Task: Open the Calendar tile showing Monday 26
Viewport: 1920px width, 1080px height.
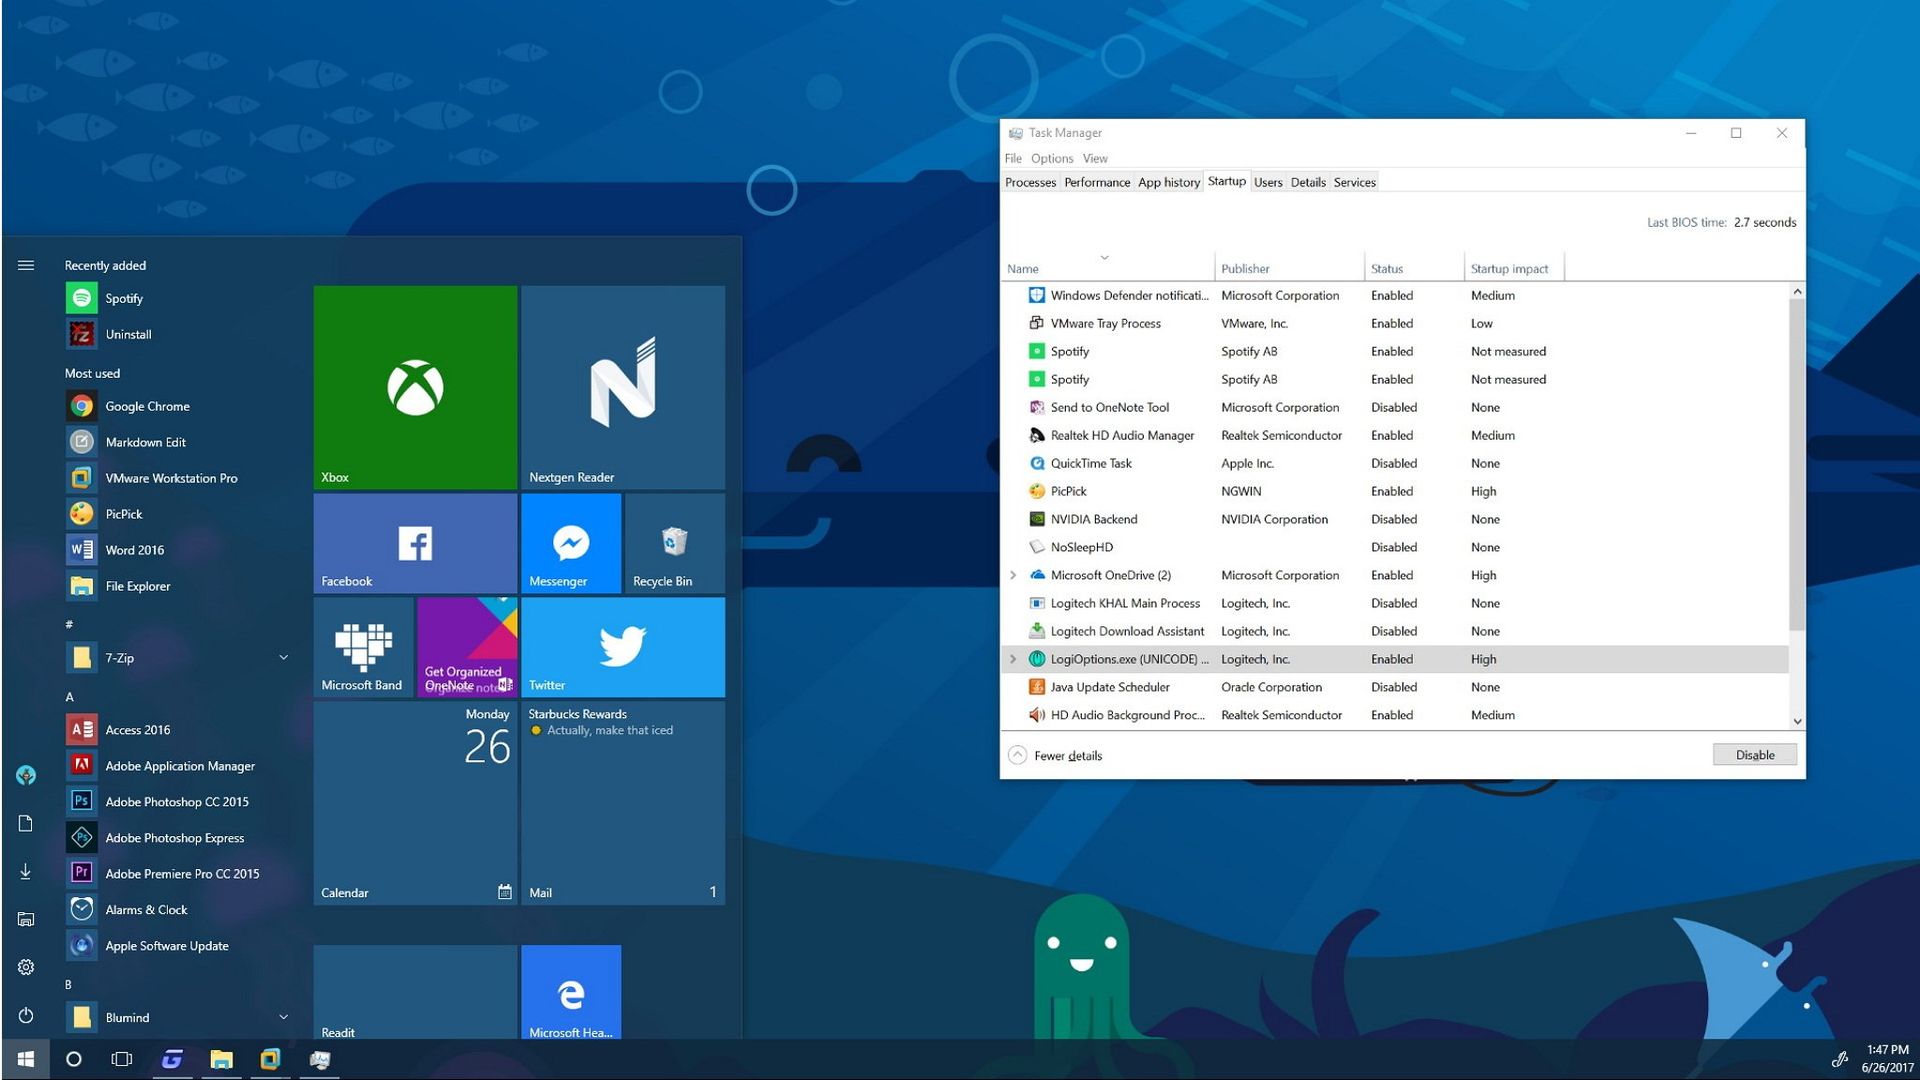Action: click(x=414, y=800)
